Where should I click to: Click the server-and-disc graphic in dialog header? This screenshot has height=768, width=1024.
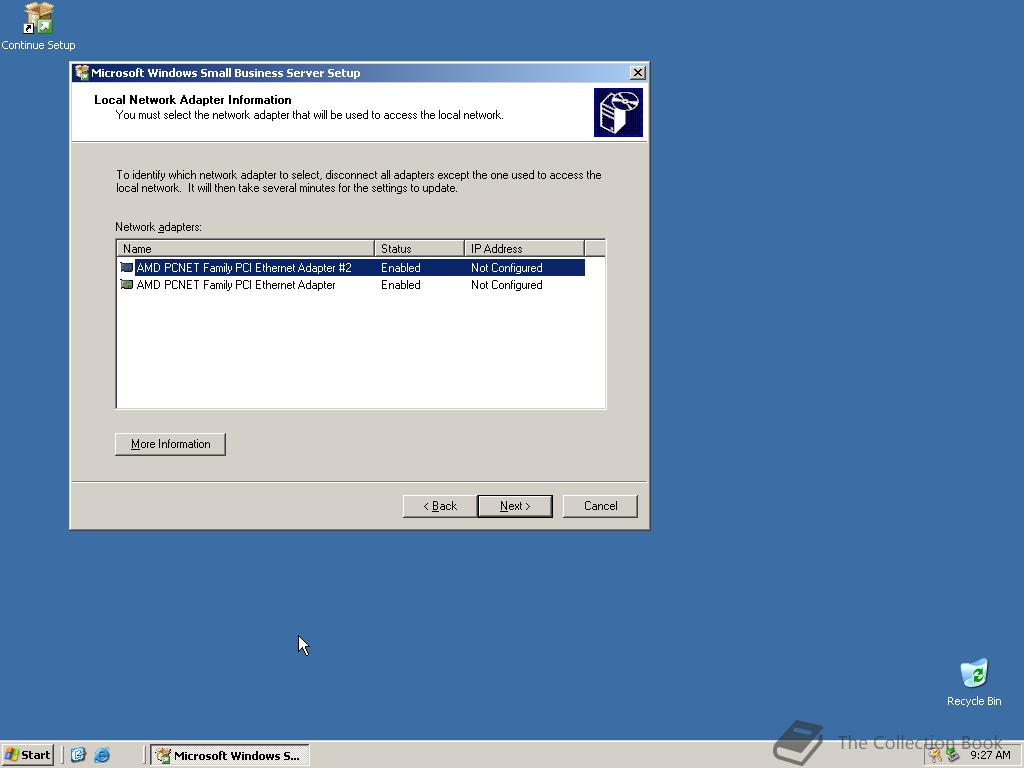click(x=618, y=112)
